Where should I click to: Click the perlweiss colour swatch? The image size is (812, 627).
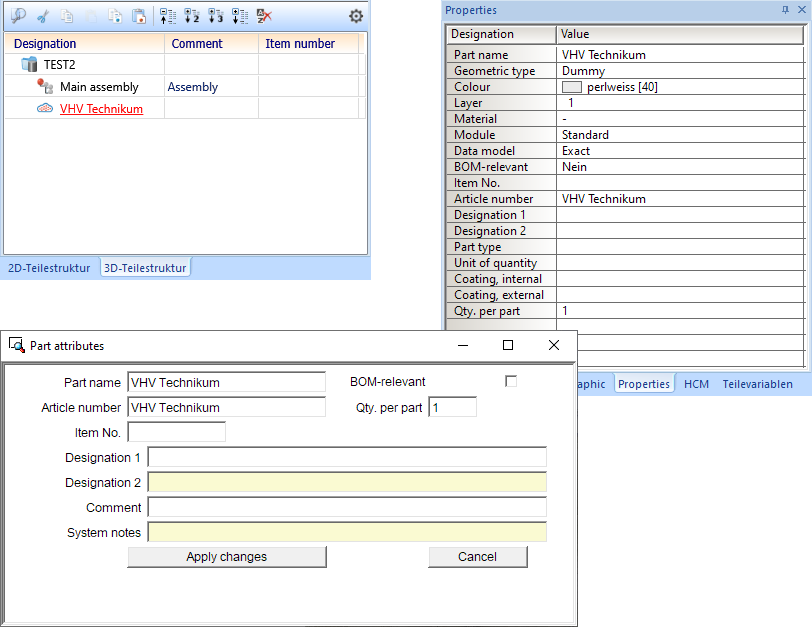click(x=572, y=87)
